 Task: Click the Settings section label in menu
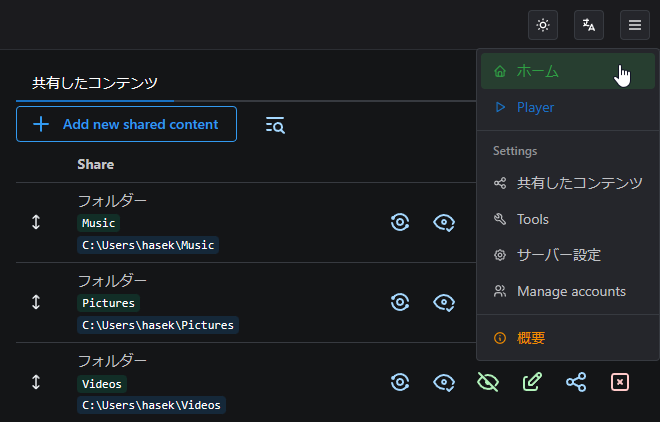(515, 151)
